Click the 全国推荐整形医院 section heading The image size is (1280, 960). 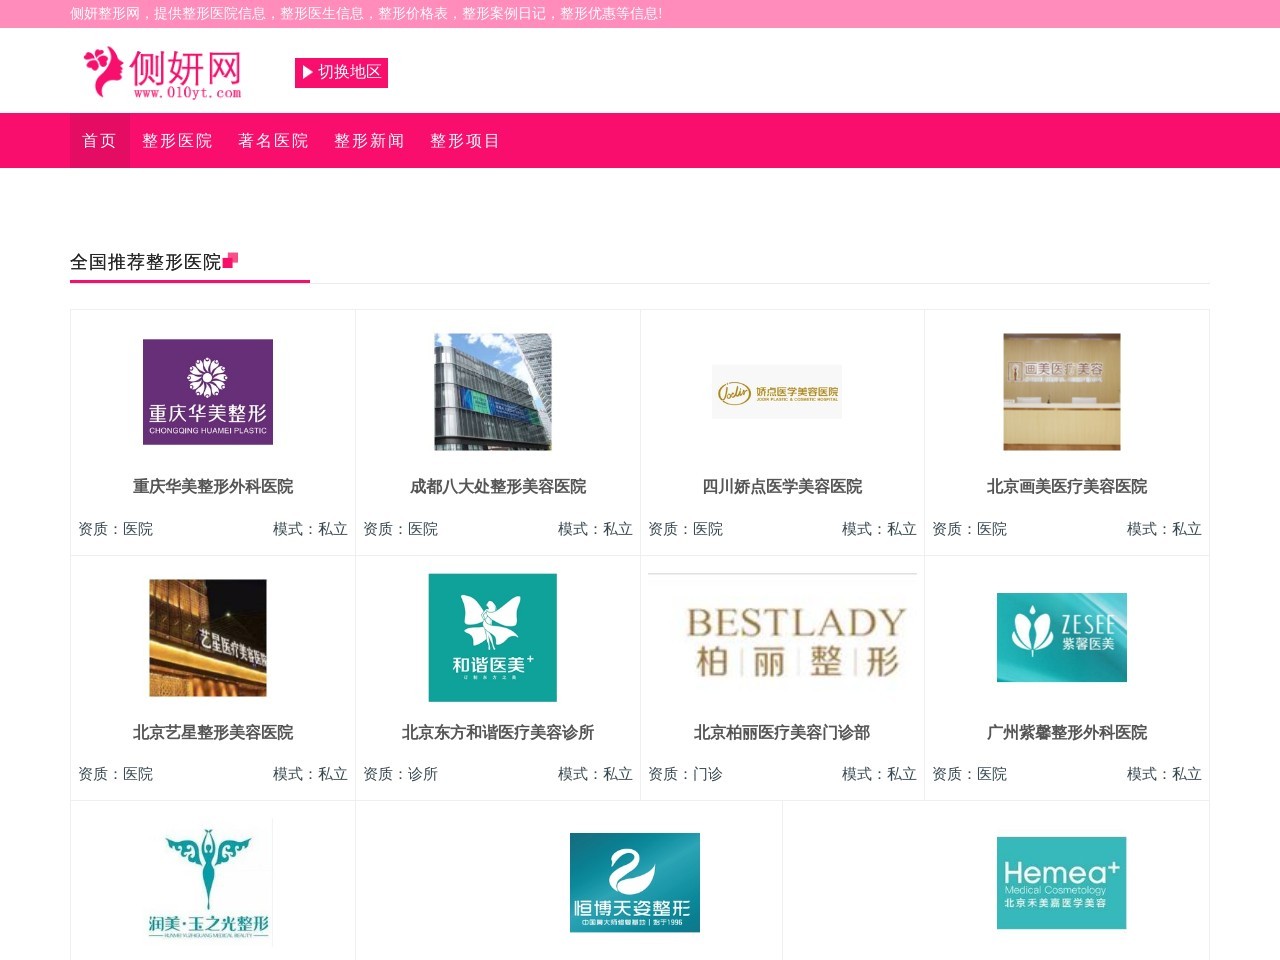[146, 262]
